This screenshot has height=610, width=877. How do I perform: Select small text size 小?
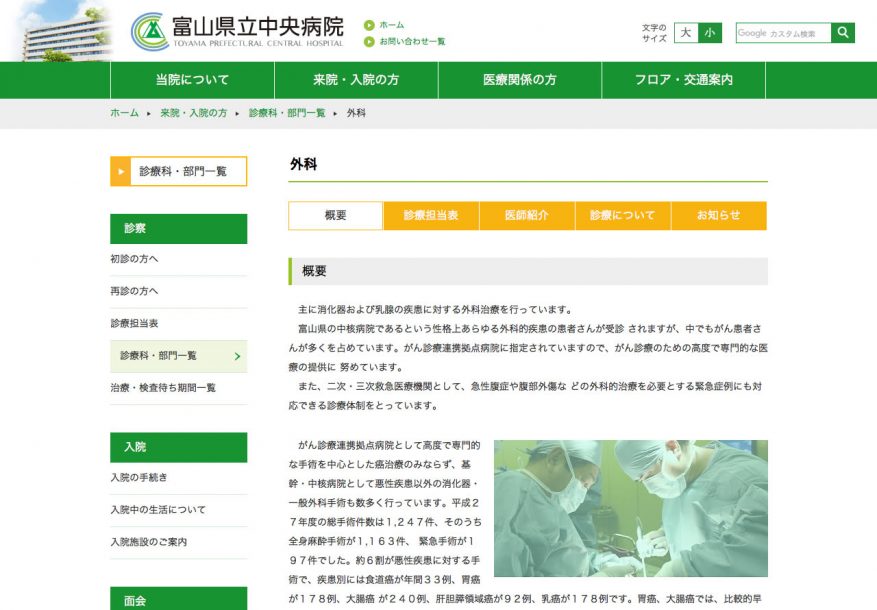tap(710, 33)
